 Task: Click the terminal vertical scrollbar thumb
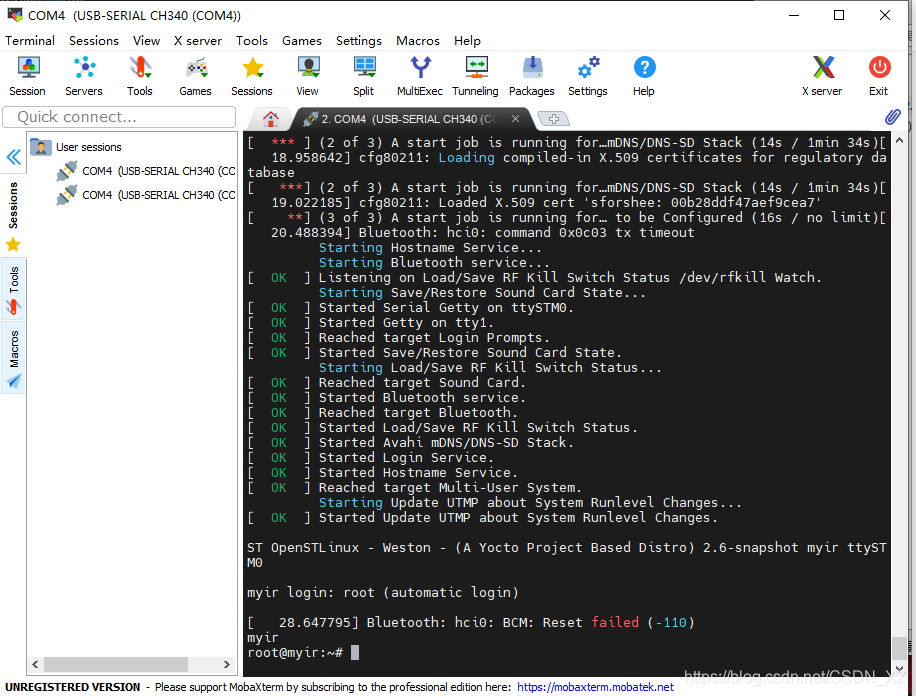[x=899, y=647]
